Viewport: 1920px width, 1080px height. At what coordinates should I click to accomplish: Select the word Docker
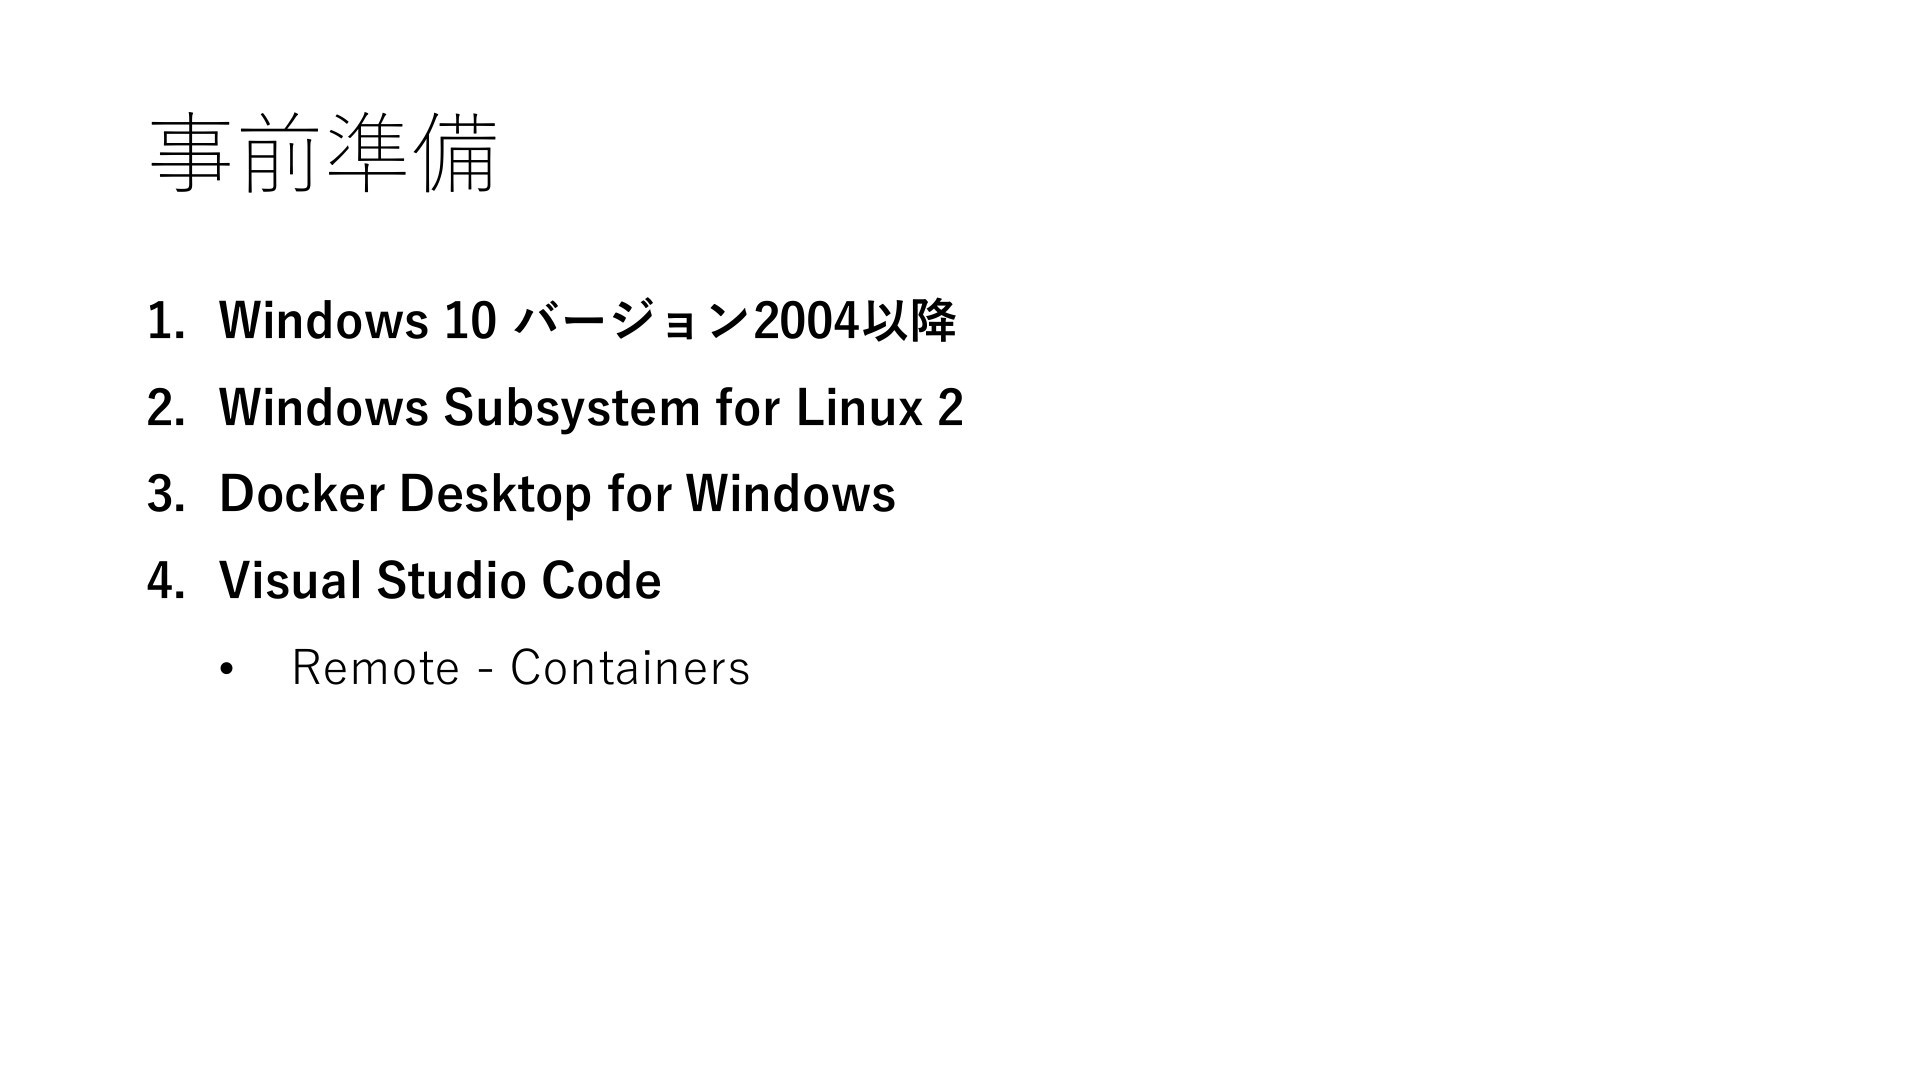coord(301,494)
